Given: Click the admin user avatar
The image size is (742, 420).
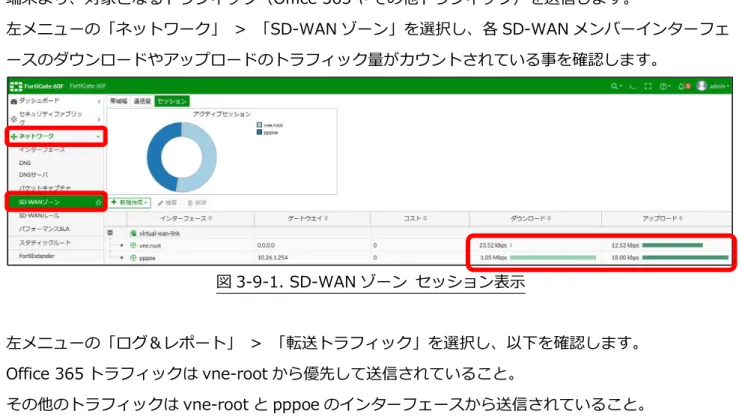Looking at the screenshot, I should pyautogui.click(x=702, y=86).
